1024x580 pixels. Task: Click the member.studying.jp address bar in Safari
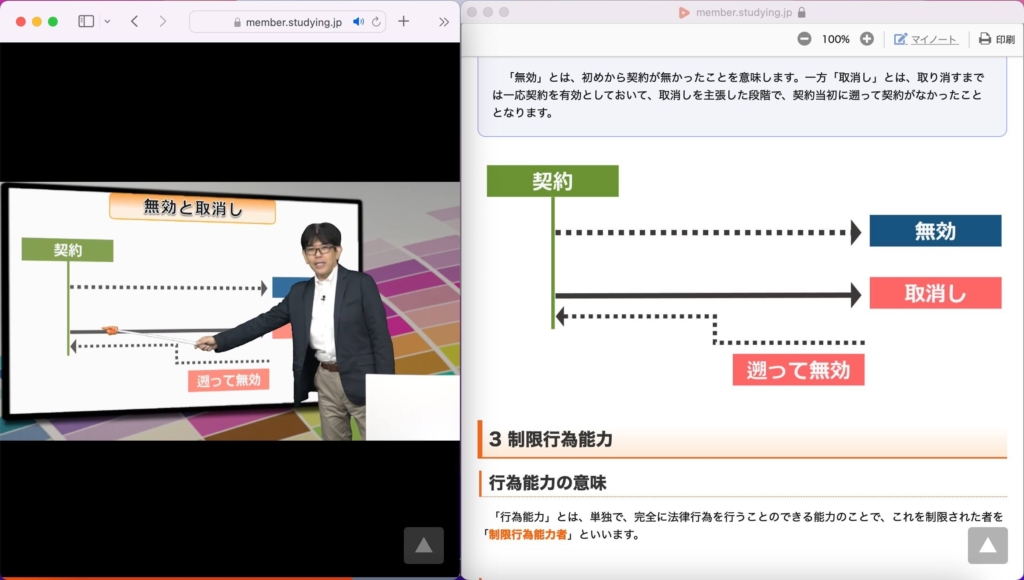[x=287, y=22]
